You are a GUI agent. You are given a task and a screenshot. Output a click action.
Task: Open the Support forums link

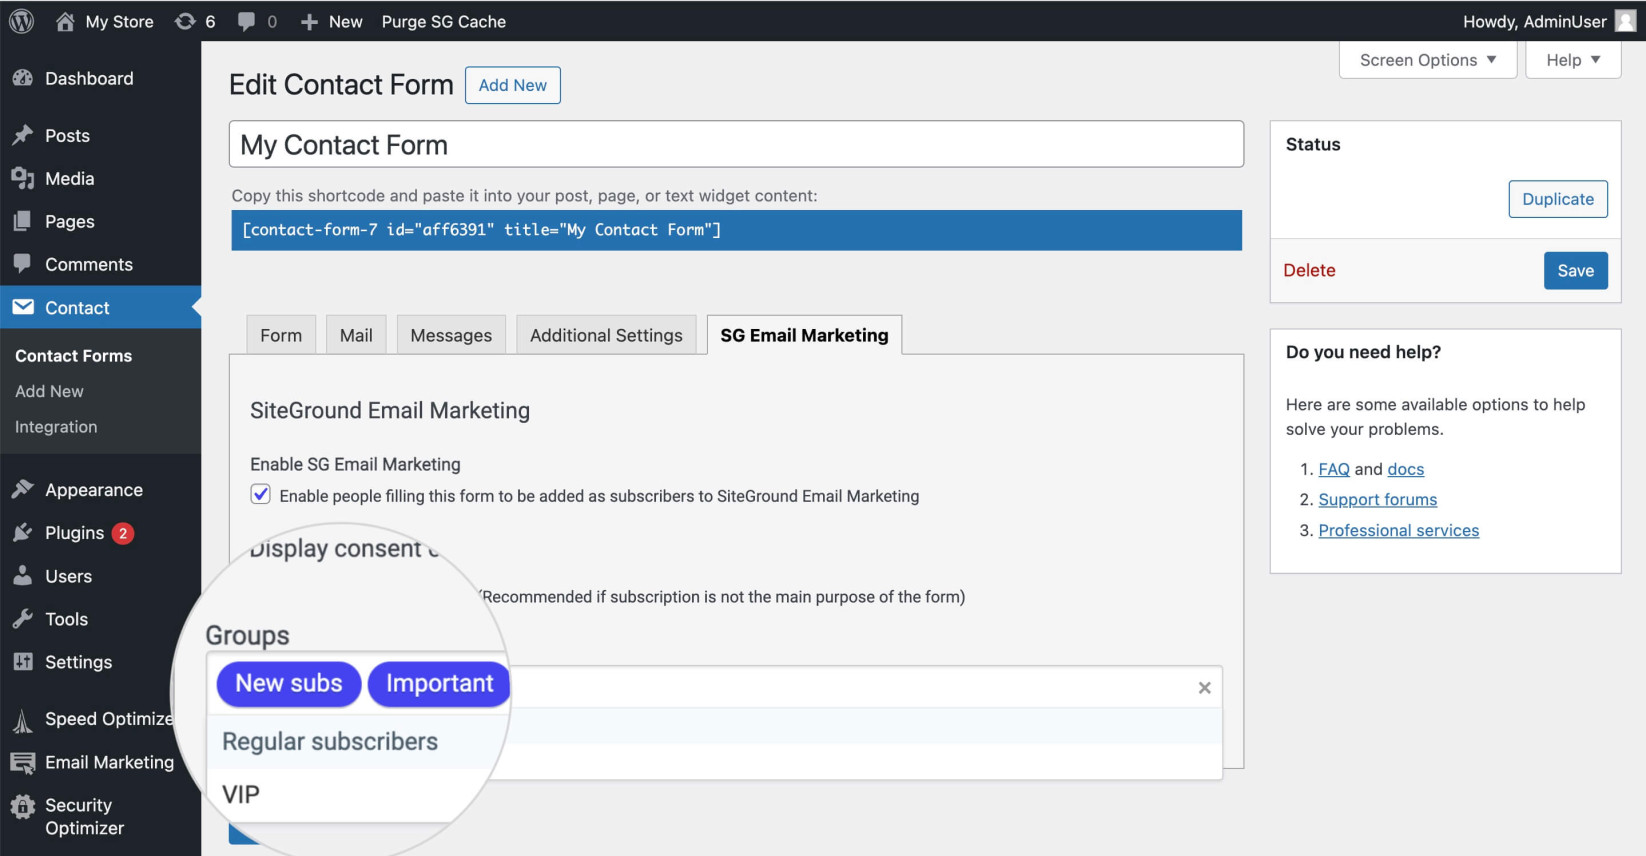(x=1377, y=500)
